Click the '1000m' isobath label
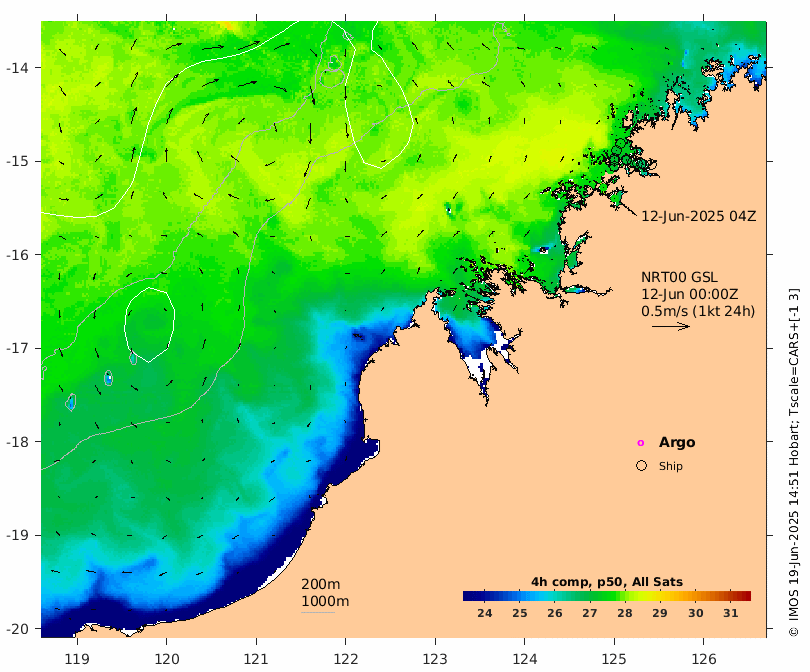Screen dimensions: 810x672 325,601
